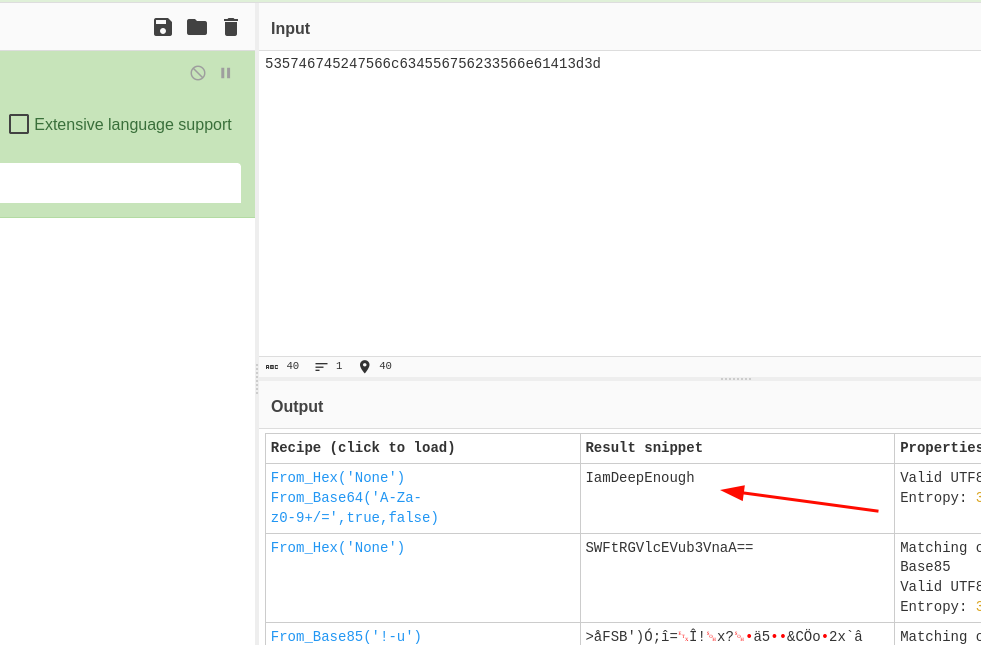Click the Input panel title
Image resolution: width=981 pixels, height=645 pixels.
[290, 28]
